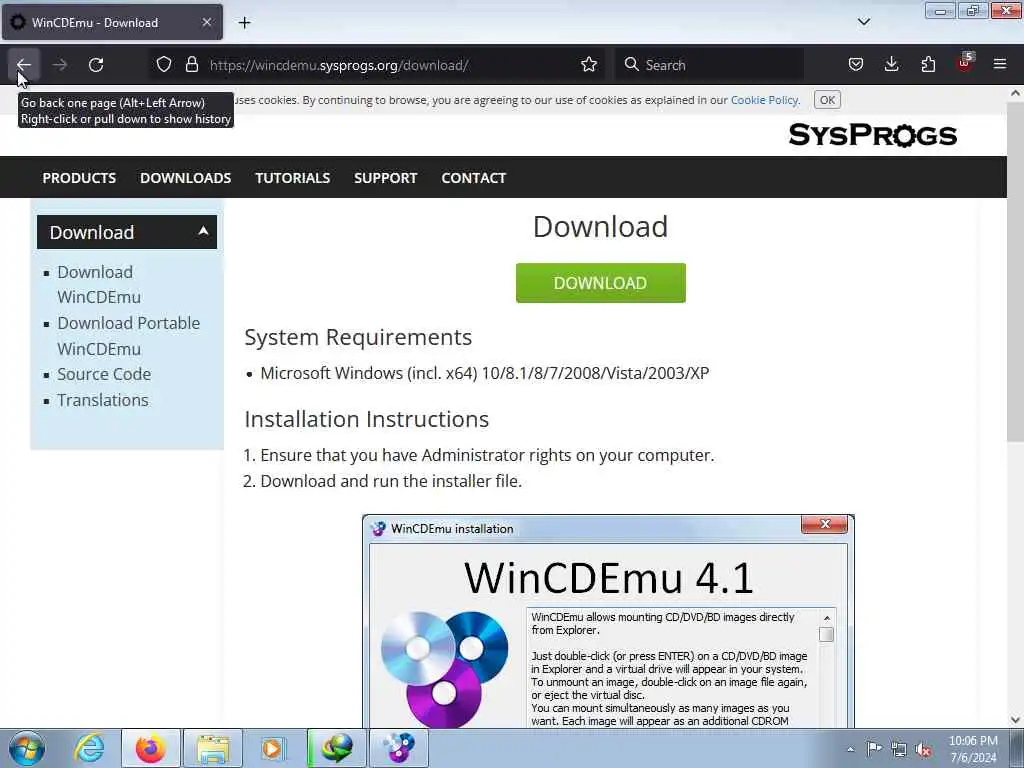
Task: Show hidden tray icons arrow
Action: (850, 749)
